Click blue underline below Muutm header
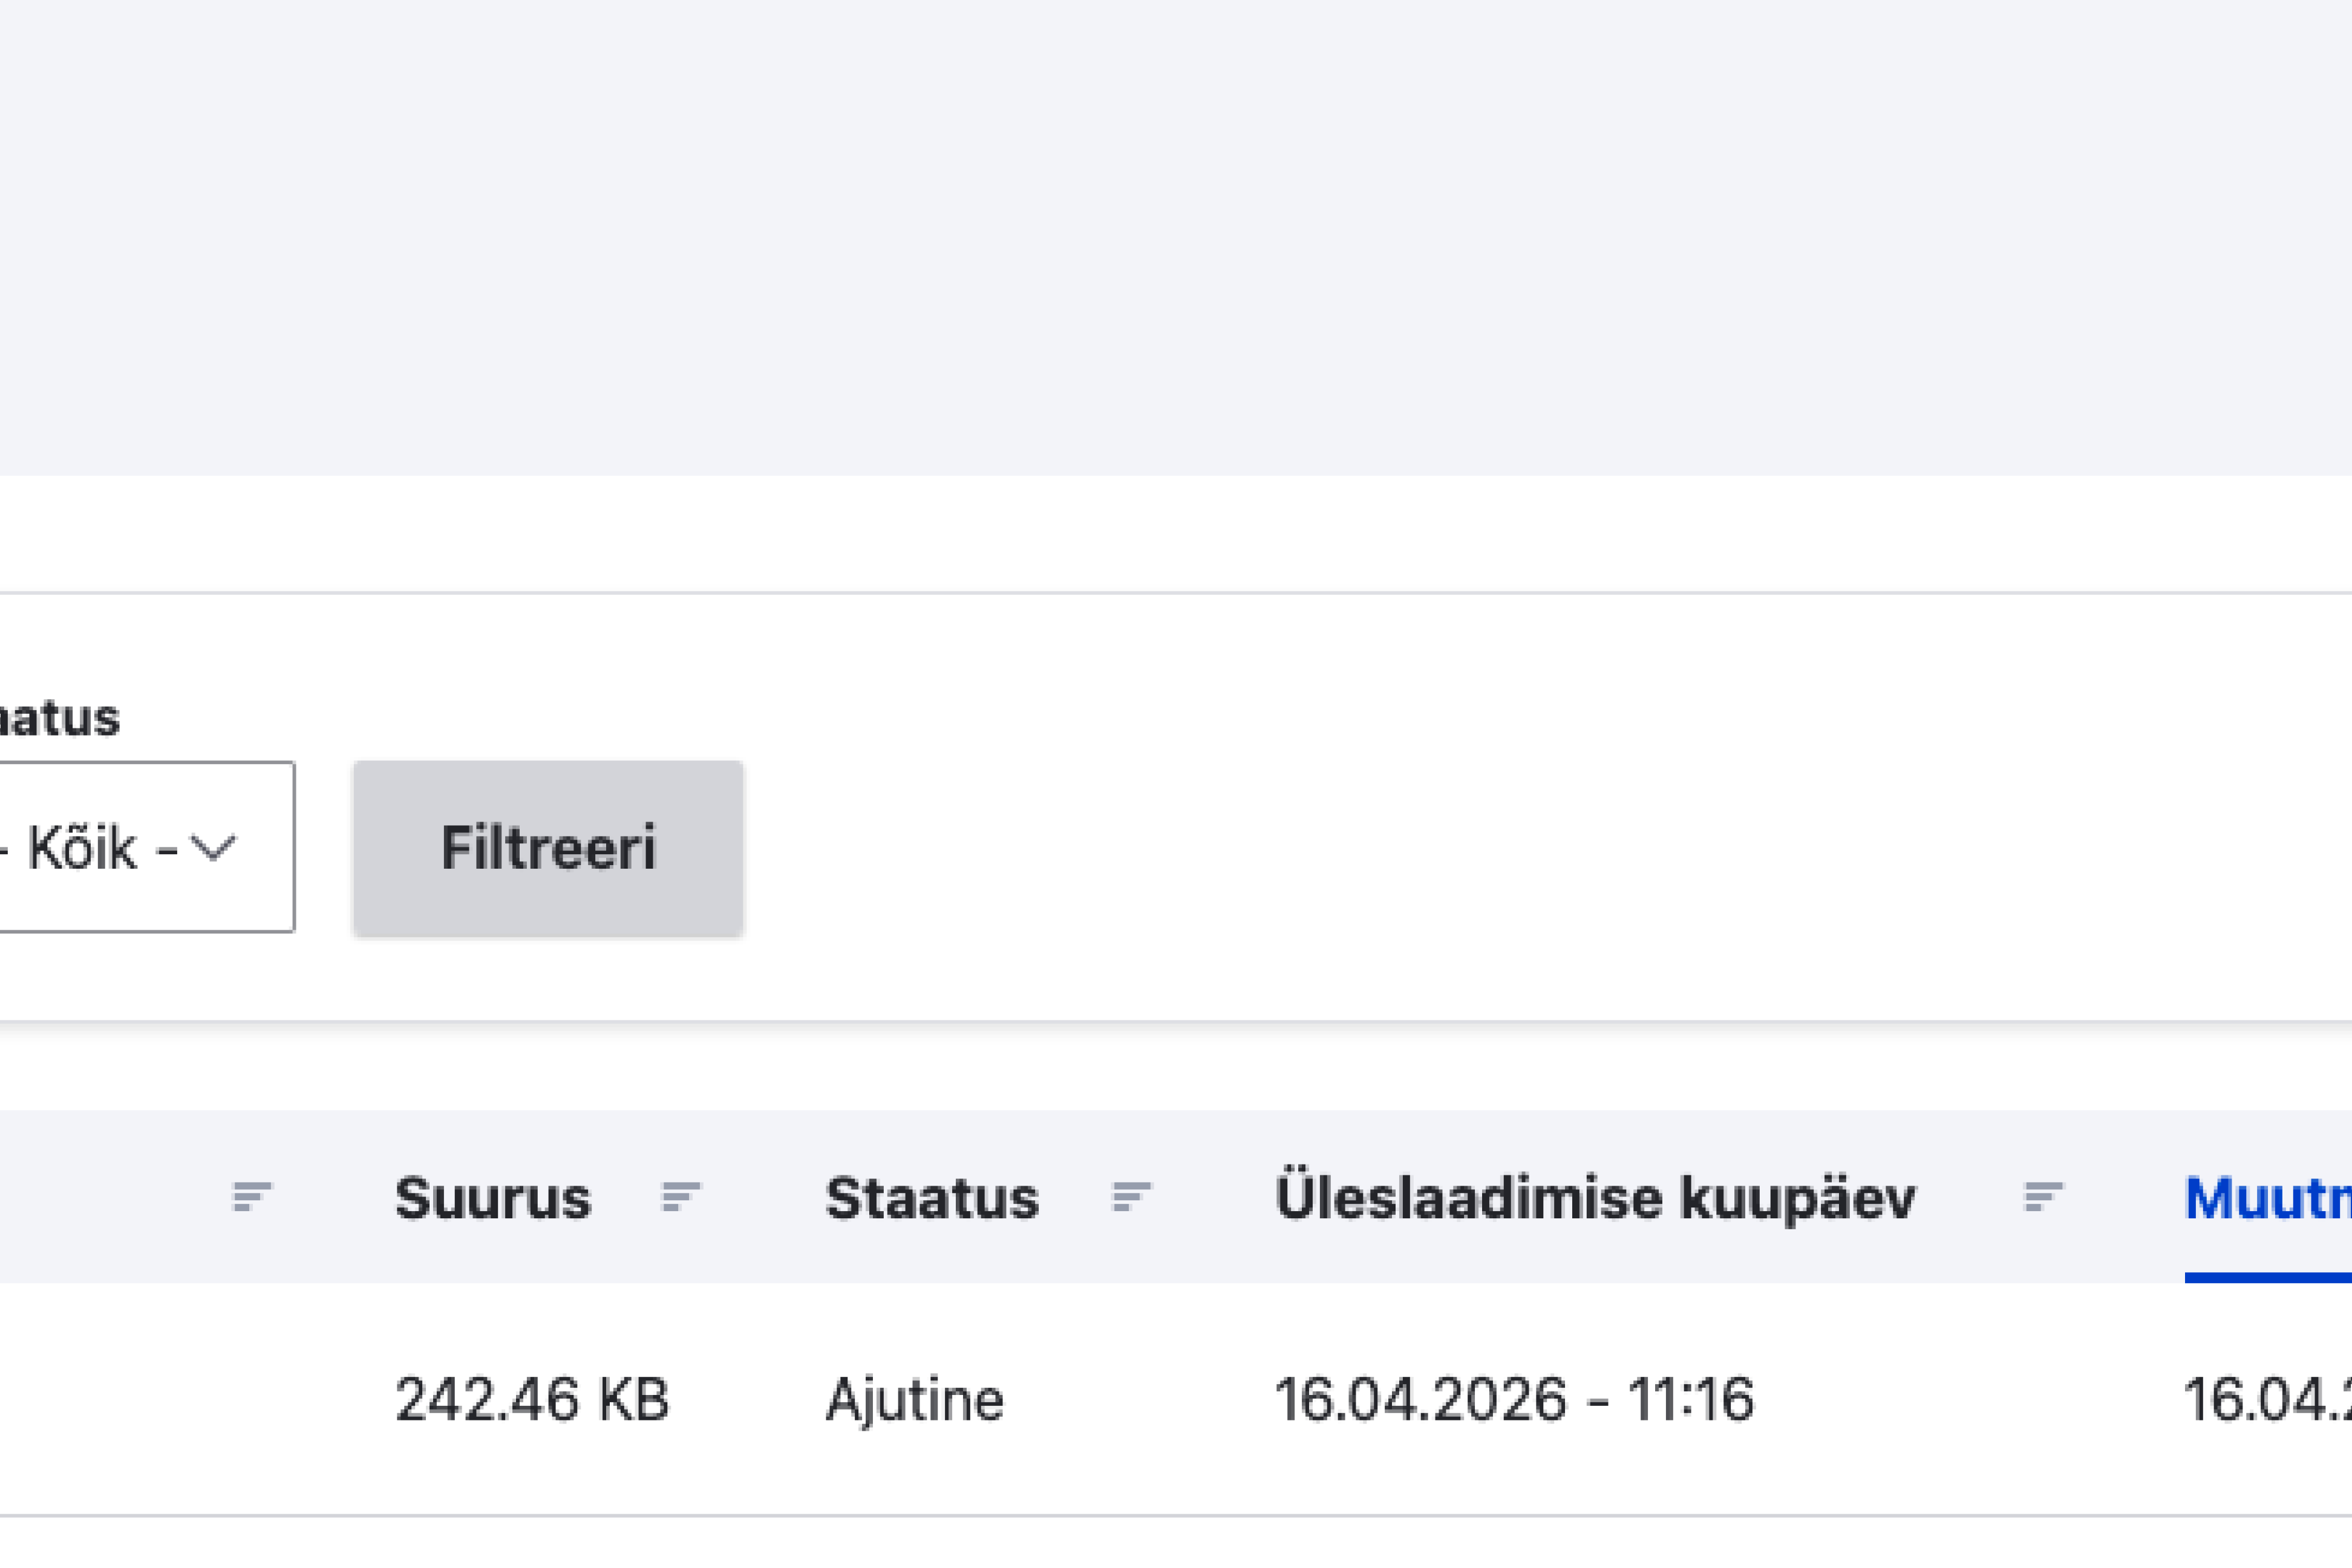 (x=2266, y=1277)
